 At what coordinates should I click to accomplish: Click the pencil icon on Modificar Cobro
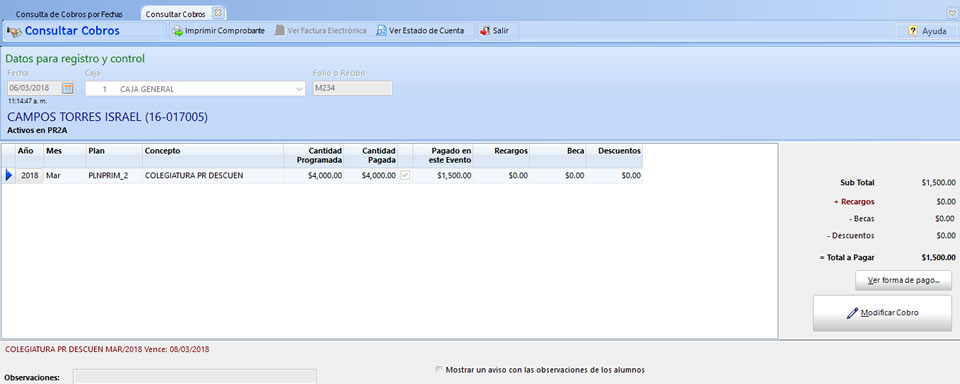[852, 313]
